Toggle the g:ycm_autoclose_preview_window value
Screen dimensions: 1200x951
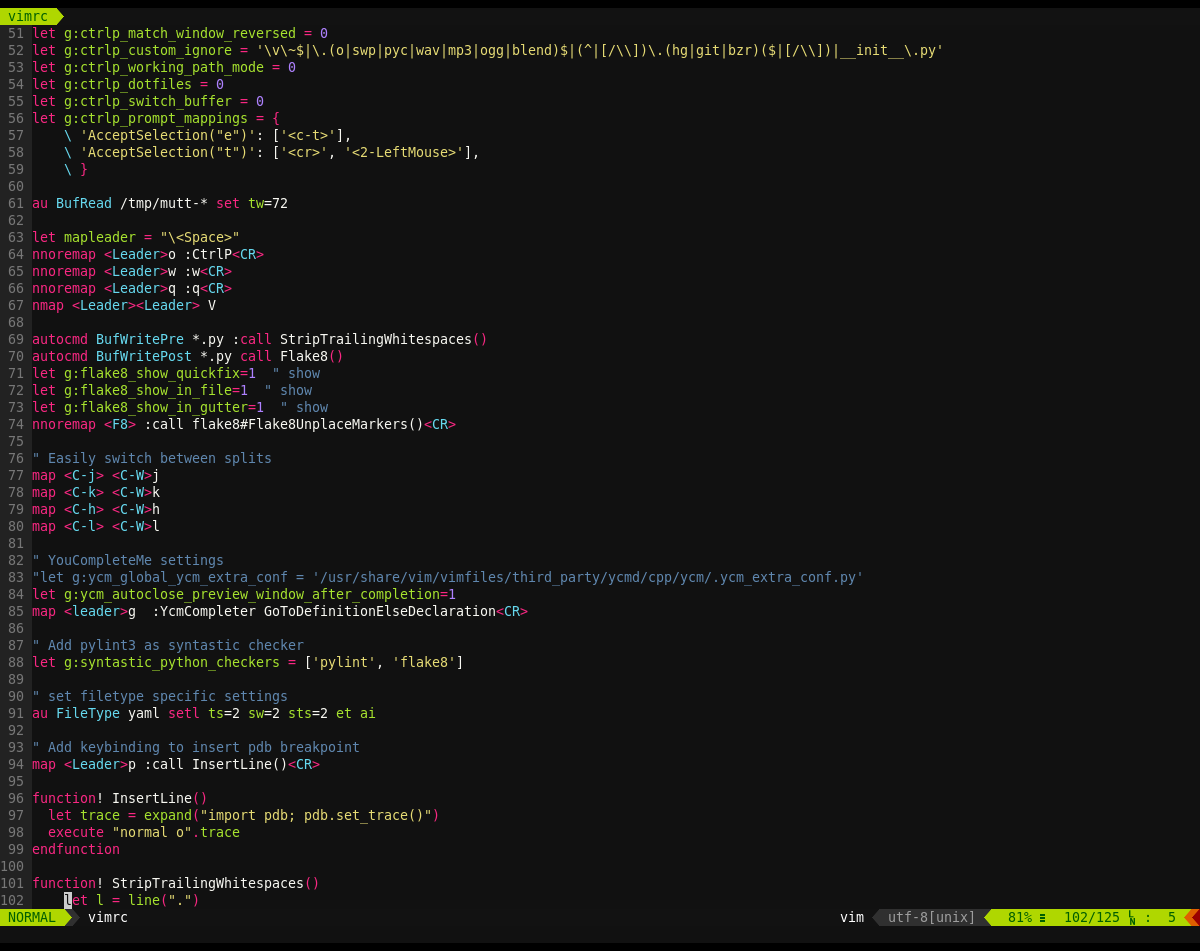coord(449,594)
